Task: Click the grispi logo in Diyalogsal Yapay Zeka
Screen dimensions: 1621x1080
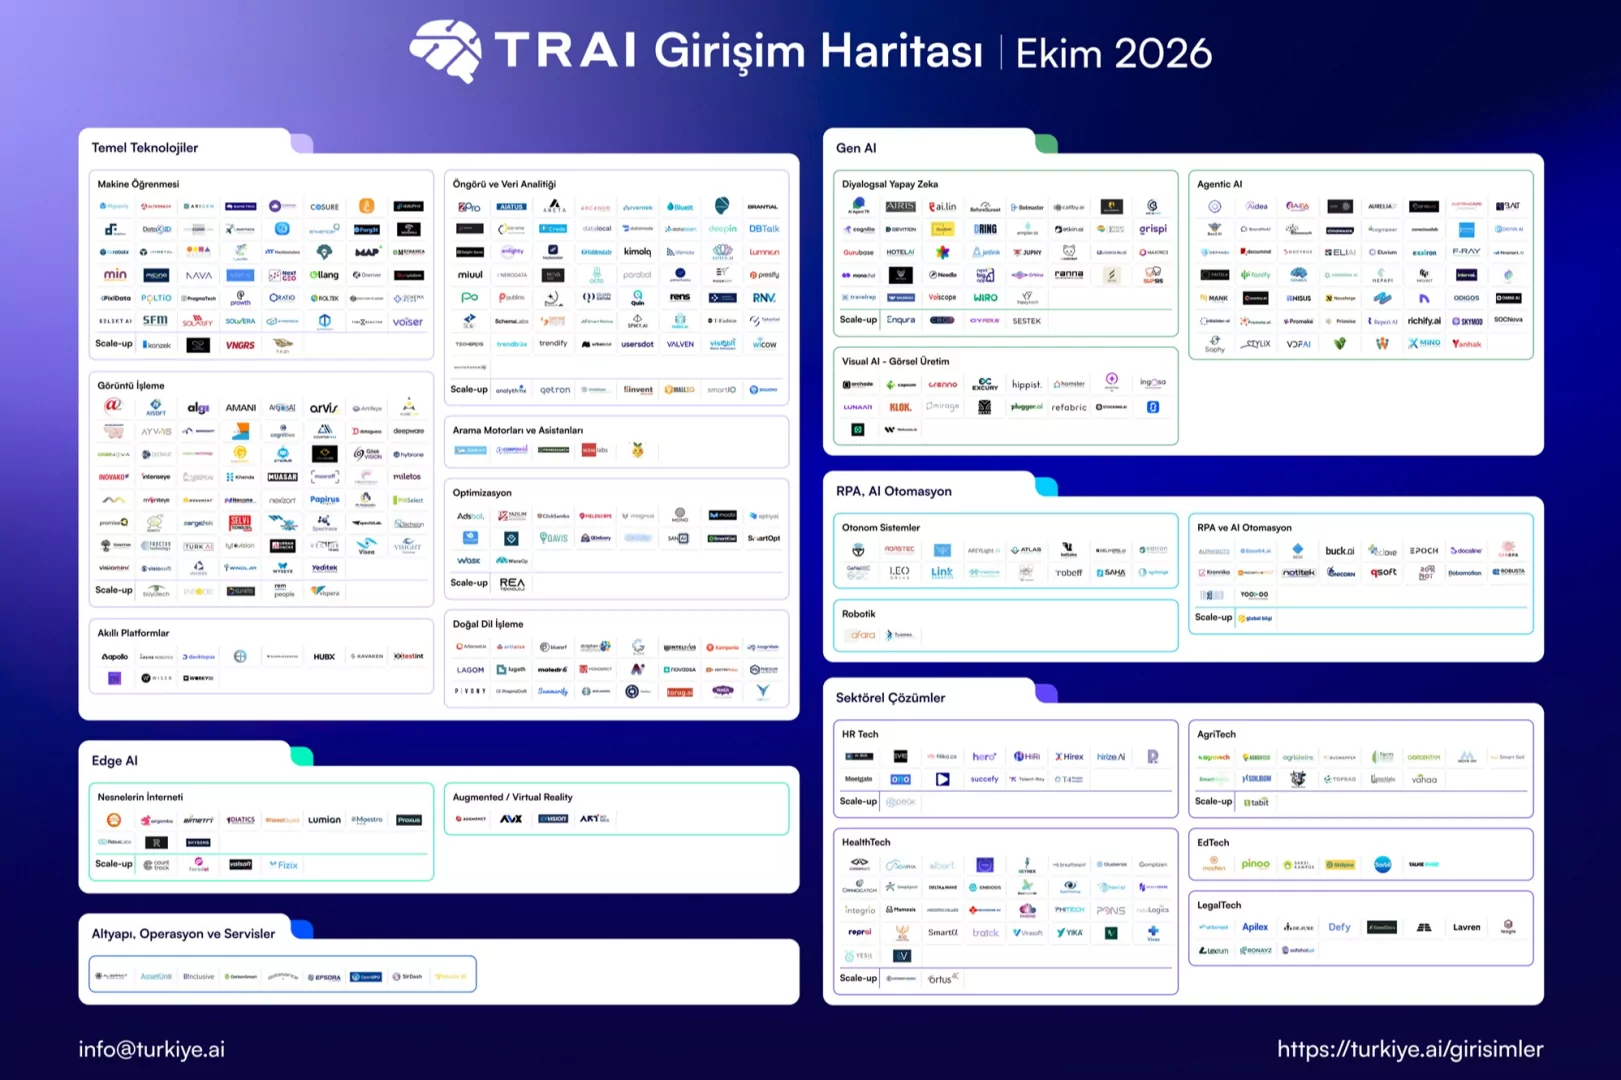Action: [1153, 229]
